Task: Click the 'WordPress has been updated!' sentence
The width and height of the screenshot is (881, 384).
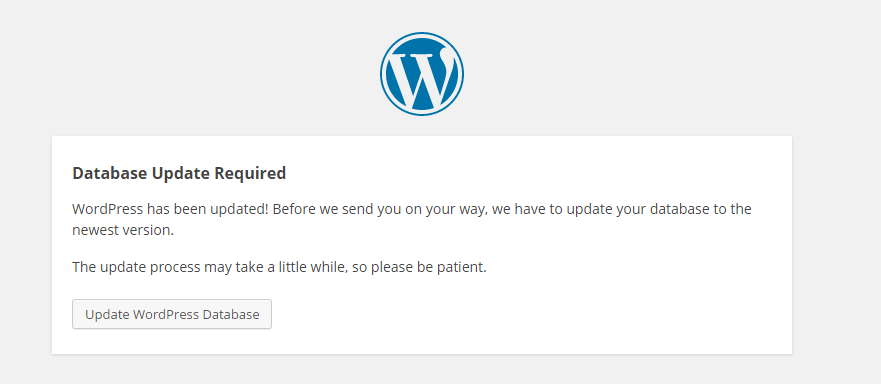Action: [x=171, y=209]
